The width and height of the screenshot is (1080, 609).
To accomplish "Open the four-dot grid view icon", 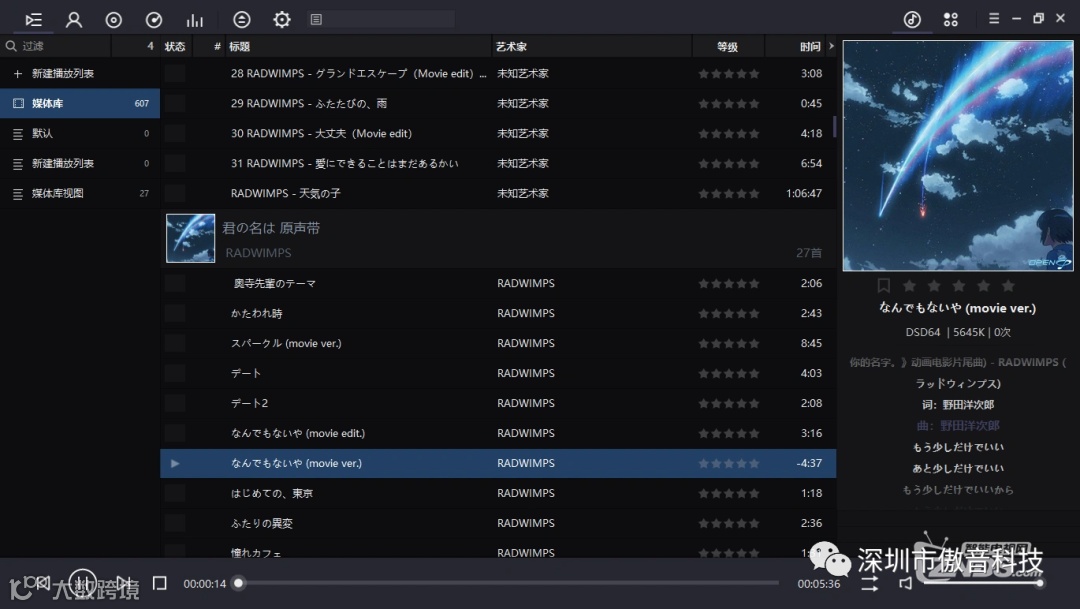I will [951, 19].
